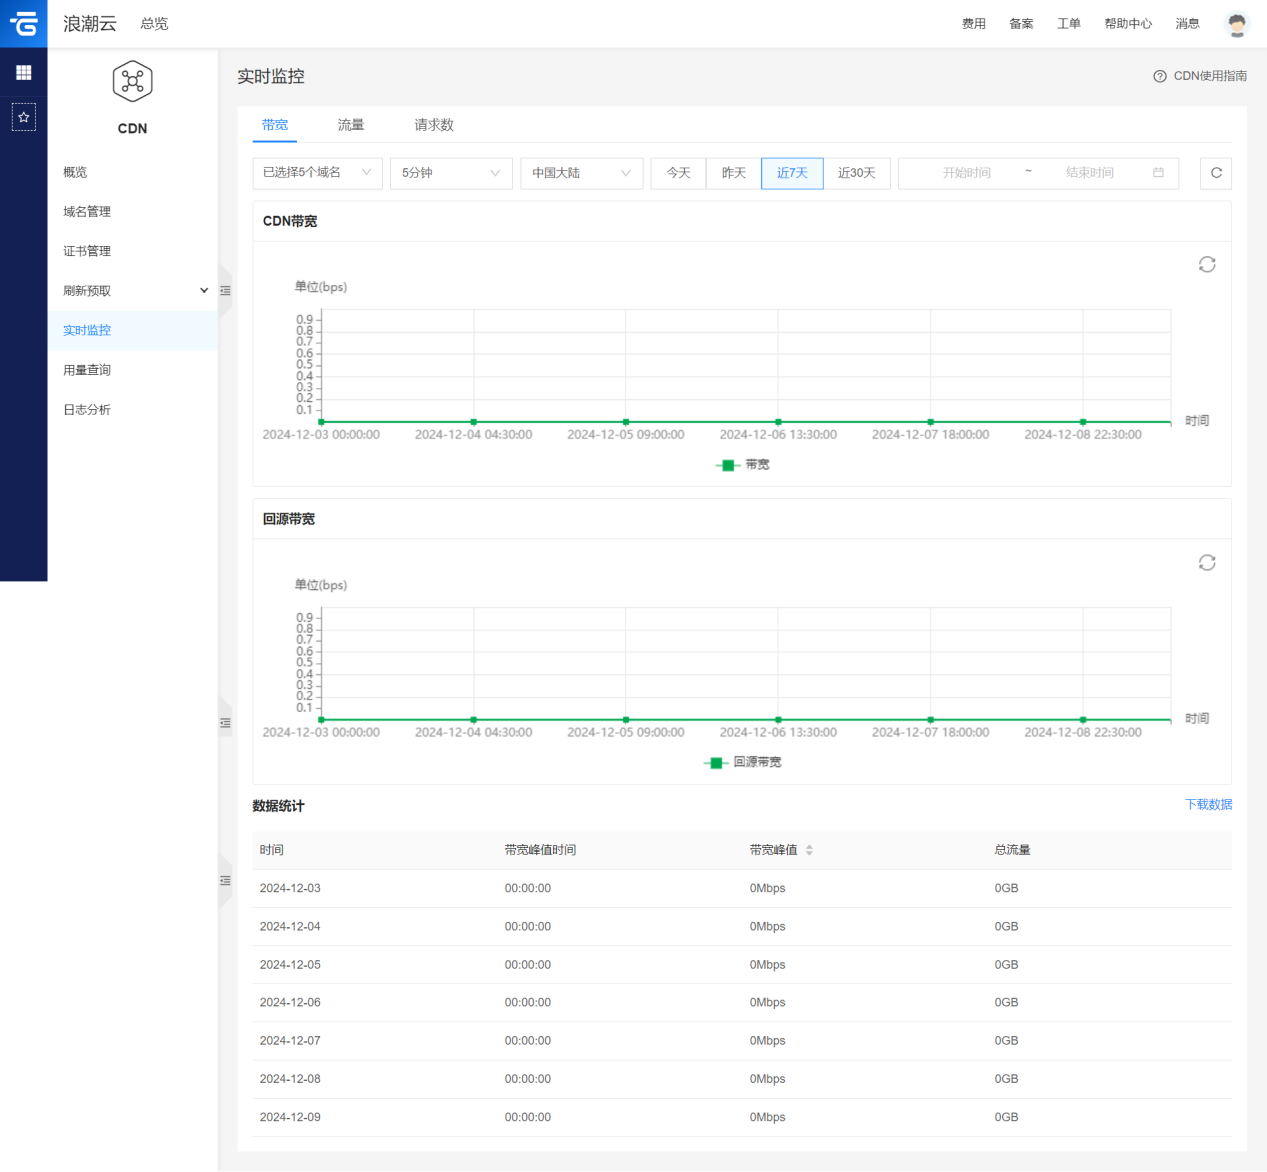Image resolution: width=1267 pixels, height=1172 pixels.
Task: Open the 5分钟 granularity dropdown
Action: click(451, 173)
